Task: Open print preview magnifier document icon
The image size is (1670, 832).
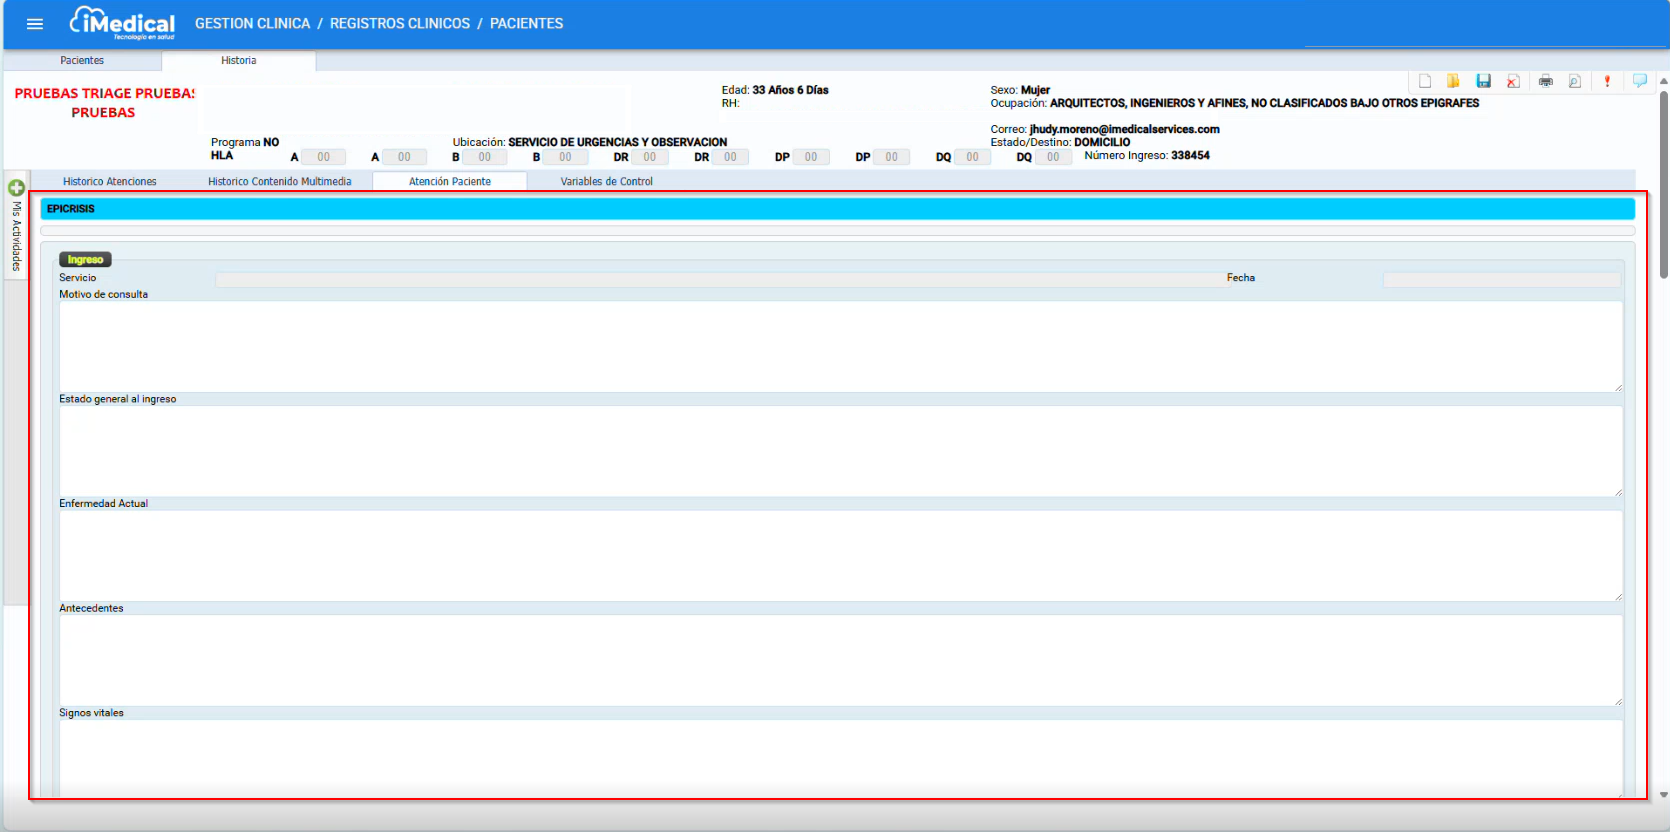Action: tap(1575, 81)
